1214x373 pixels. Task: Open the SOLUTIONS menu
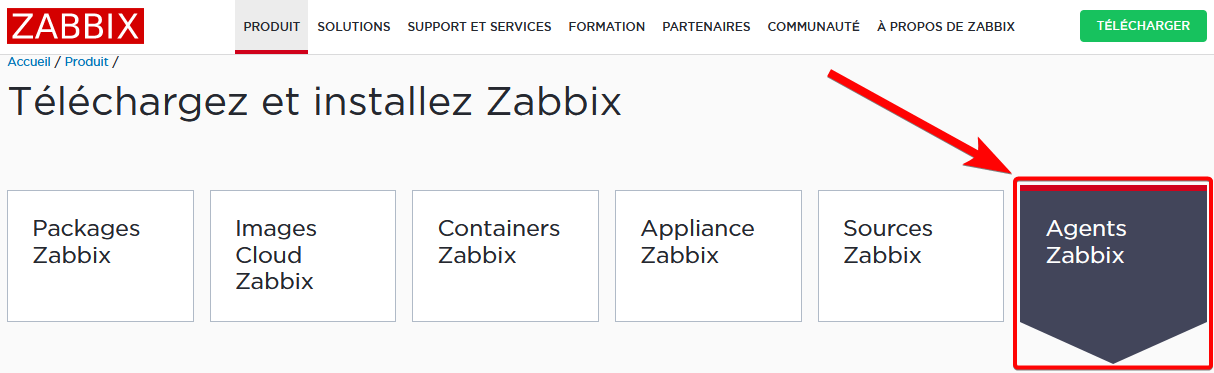354,27
